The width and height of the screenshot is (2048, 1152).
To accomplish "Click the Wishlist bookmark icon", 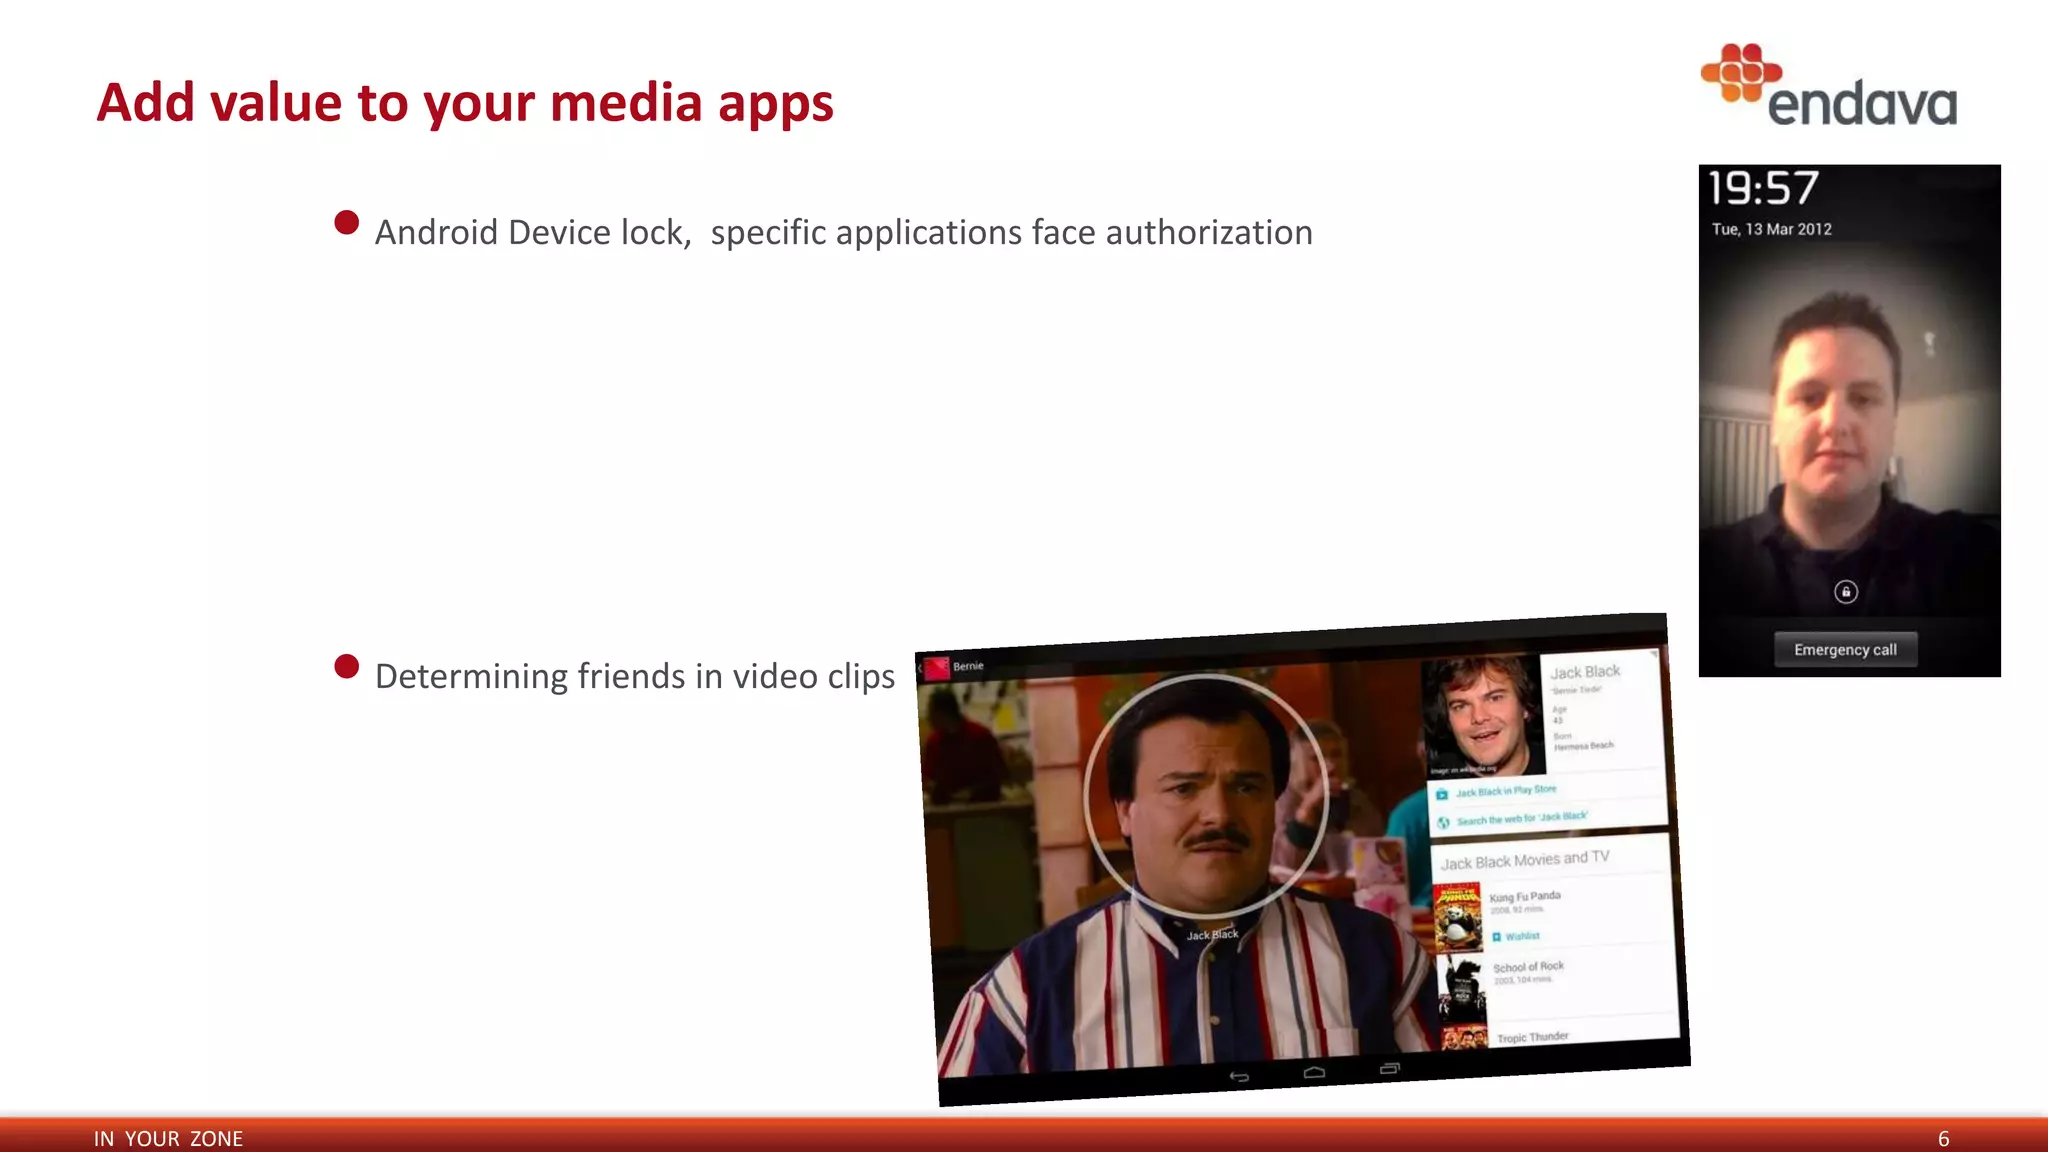I will click(1497, 937).
